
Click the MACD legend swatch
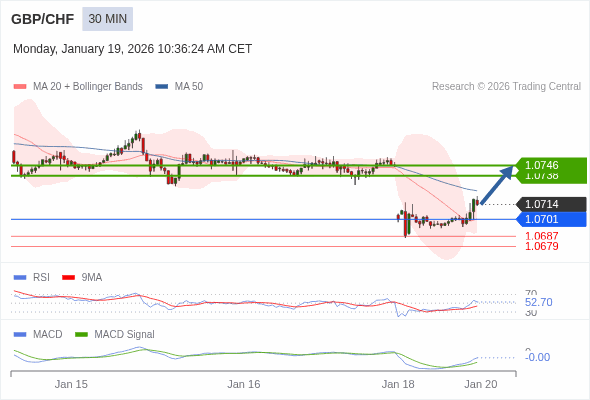point(20,335)
